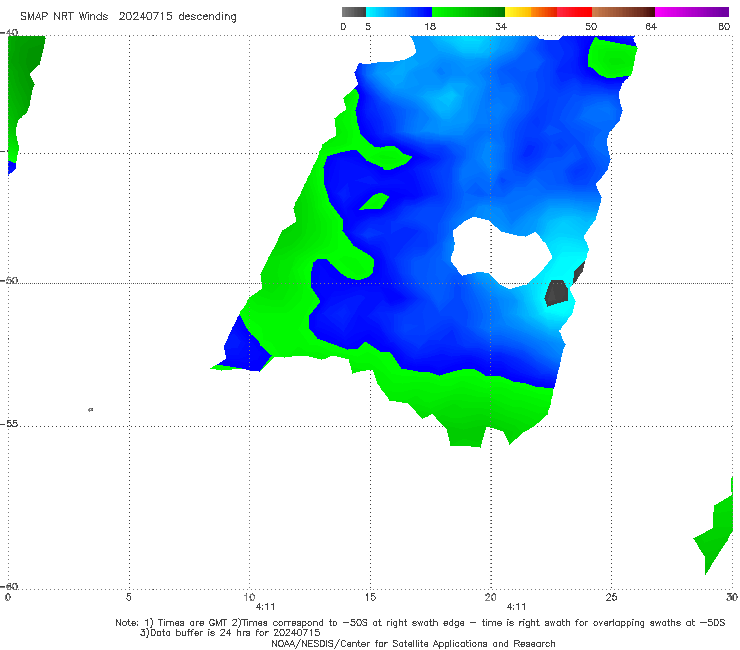Click the "4:11" time label below longitude 10
The height and width of the screenshot is (650, 740).
click(265, 607)
